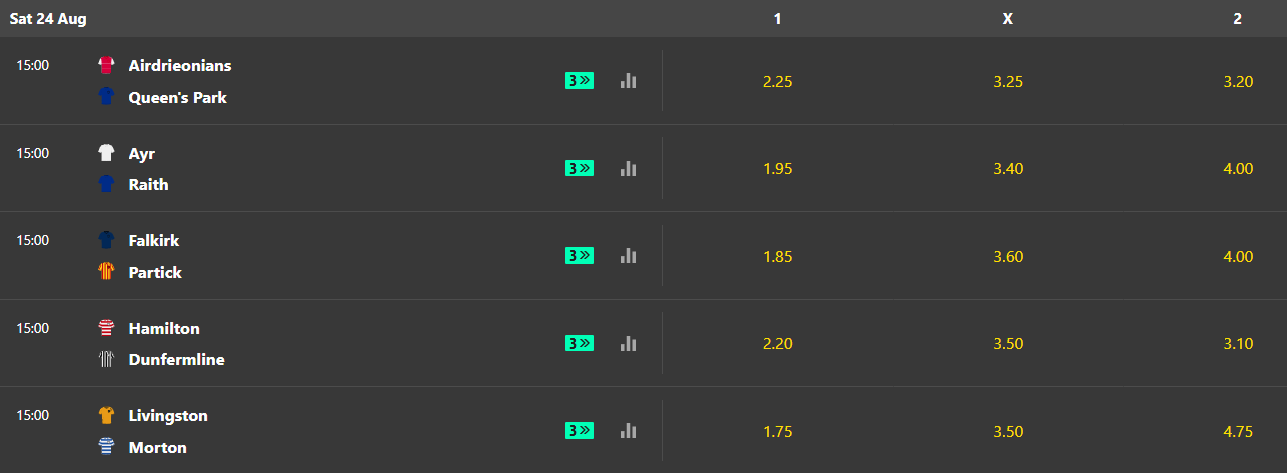Viewport: 1287px width, 473px height.
Task: Open the Dunfermline team link
Action: [x=177, y=359]
